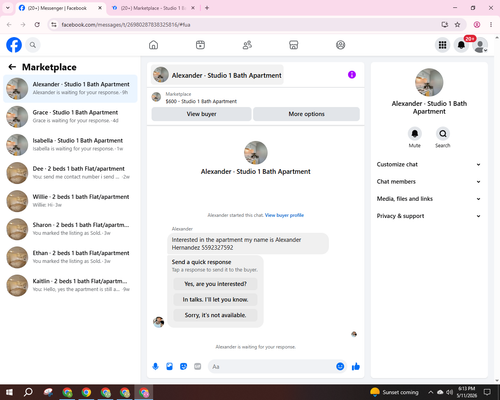Open the emoji picker in message box
Viewport: 500px width, 400px height.
[340, 367]
